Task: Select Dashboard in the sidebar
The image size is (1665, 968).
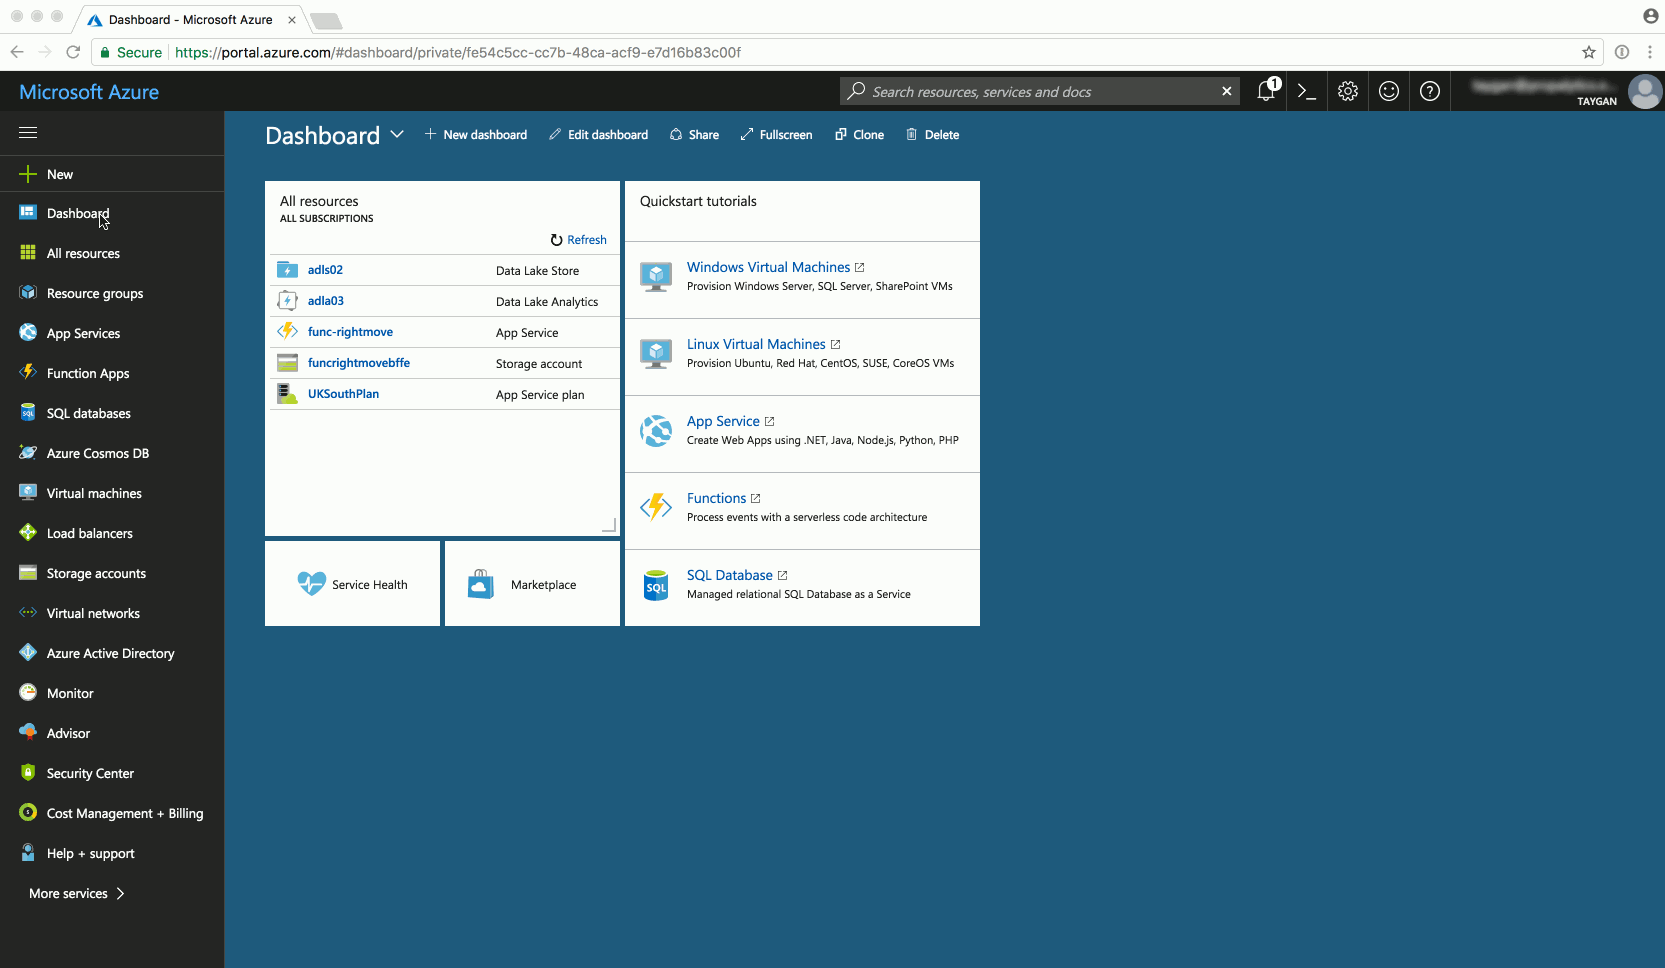Action: pyautogui.click(x=112, y=213)
